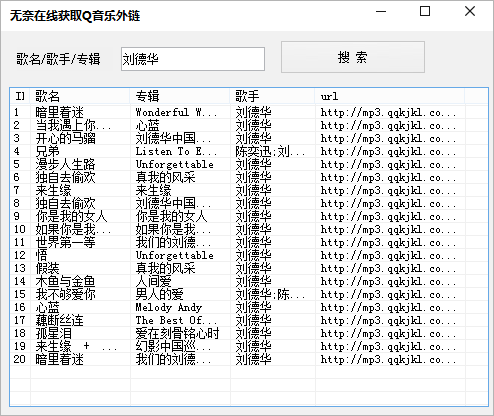Select song 如果你是我... in row 10
The height and width of the screenshot is (416, 494).
pos(73,229)
